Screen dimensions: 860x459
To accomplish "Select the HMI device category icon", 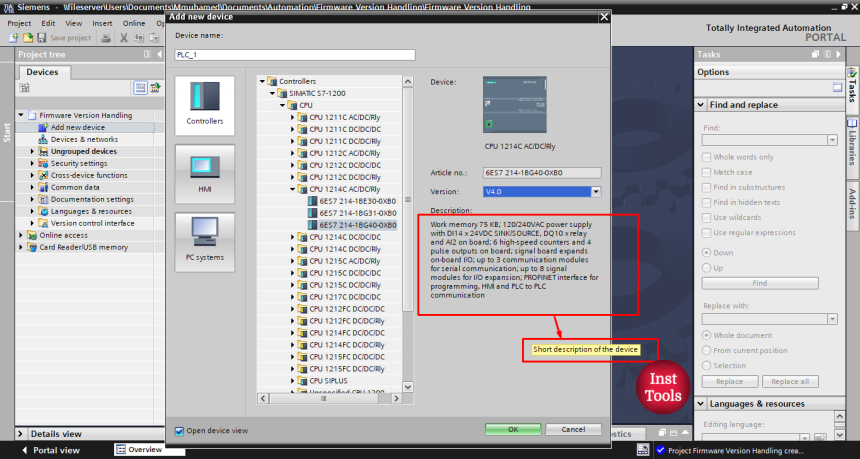I will pyautogui.click(x=205, y=174).
